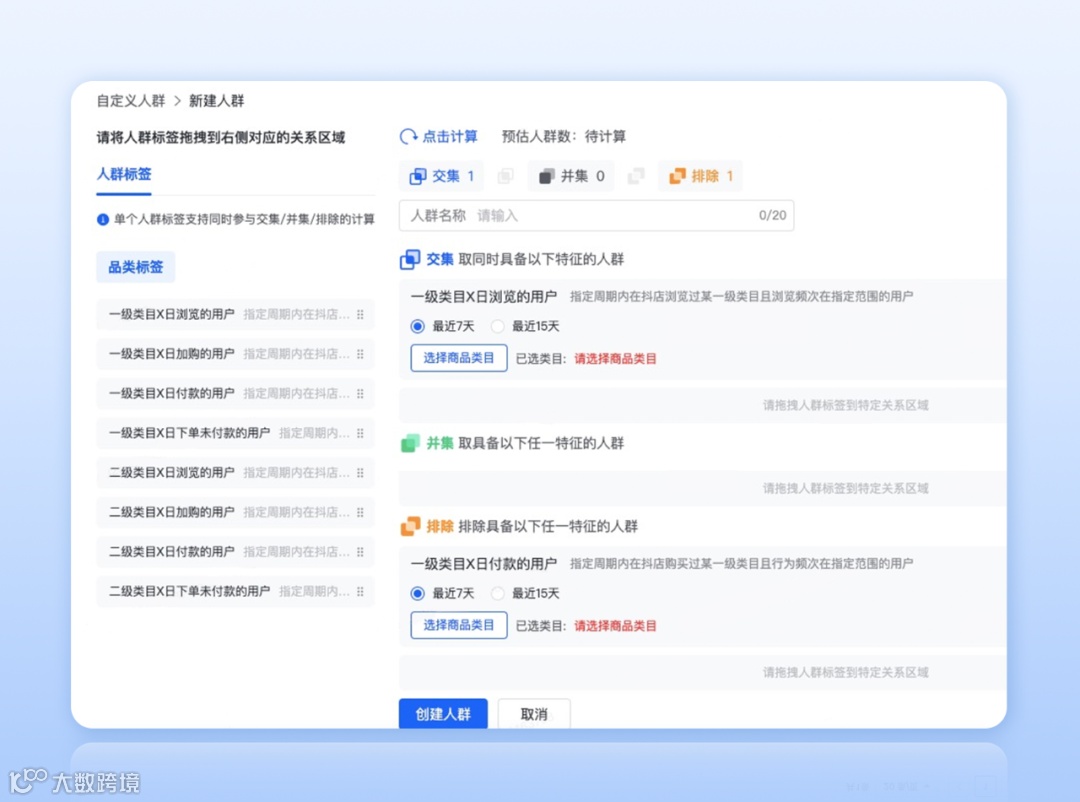Select the 一级类目X日付款的用户 tag row
1080x802 pixels.
click(x=236, y=394)
